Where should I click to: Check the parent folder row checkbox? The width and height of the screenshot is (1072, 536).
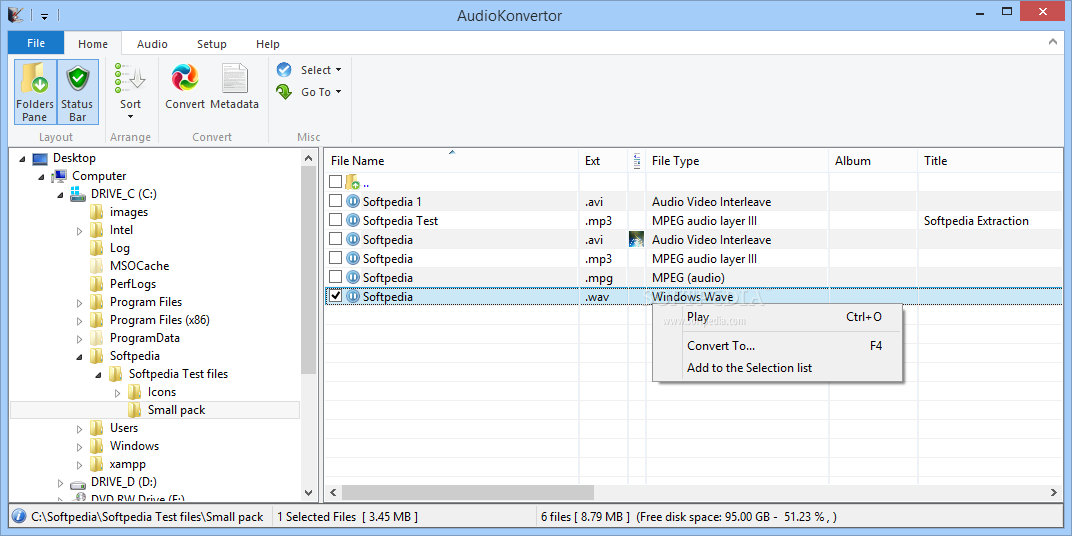point(335,182)
